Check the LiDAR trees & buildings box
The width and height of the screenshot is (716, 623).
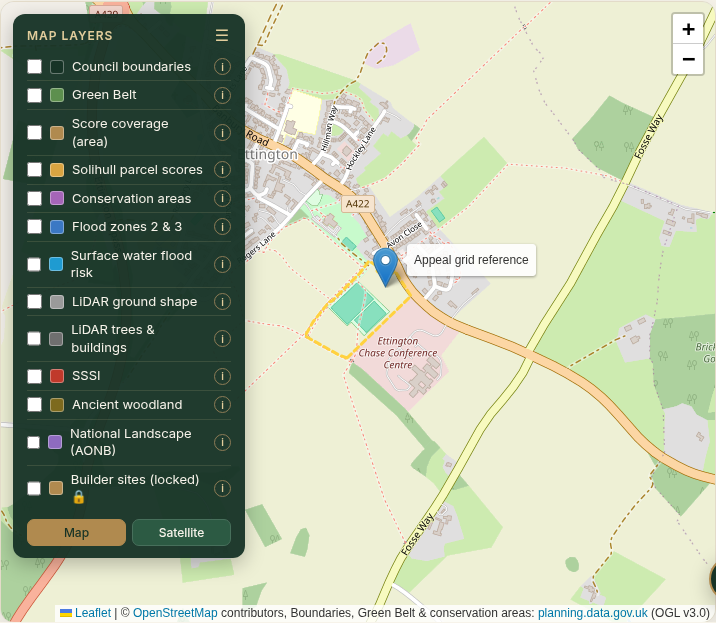[34, 338]
